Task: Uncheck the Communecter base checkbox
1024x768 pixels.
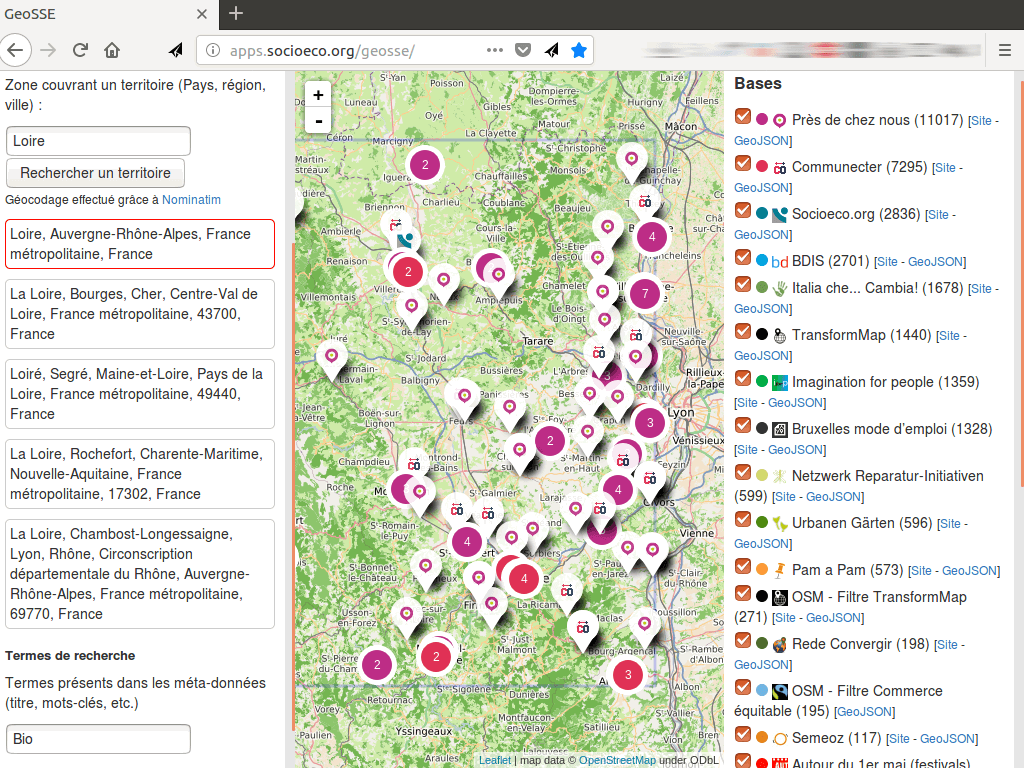Action: 742,166
